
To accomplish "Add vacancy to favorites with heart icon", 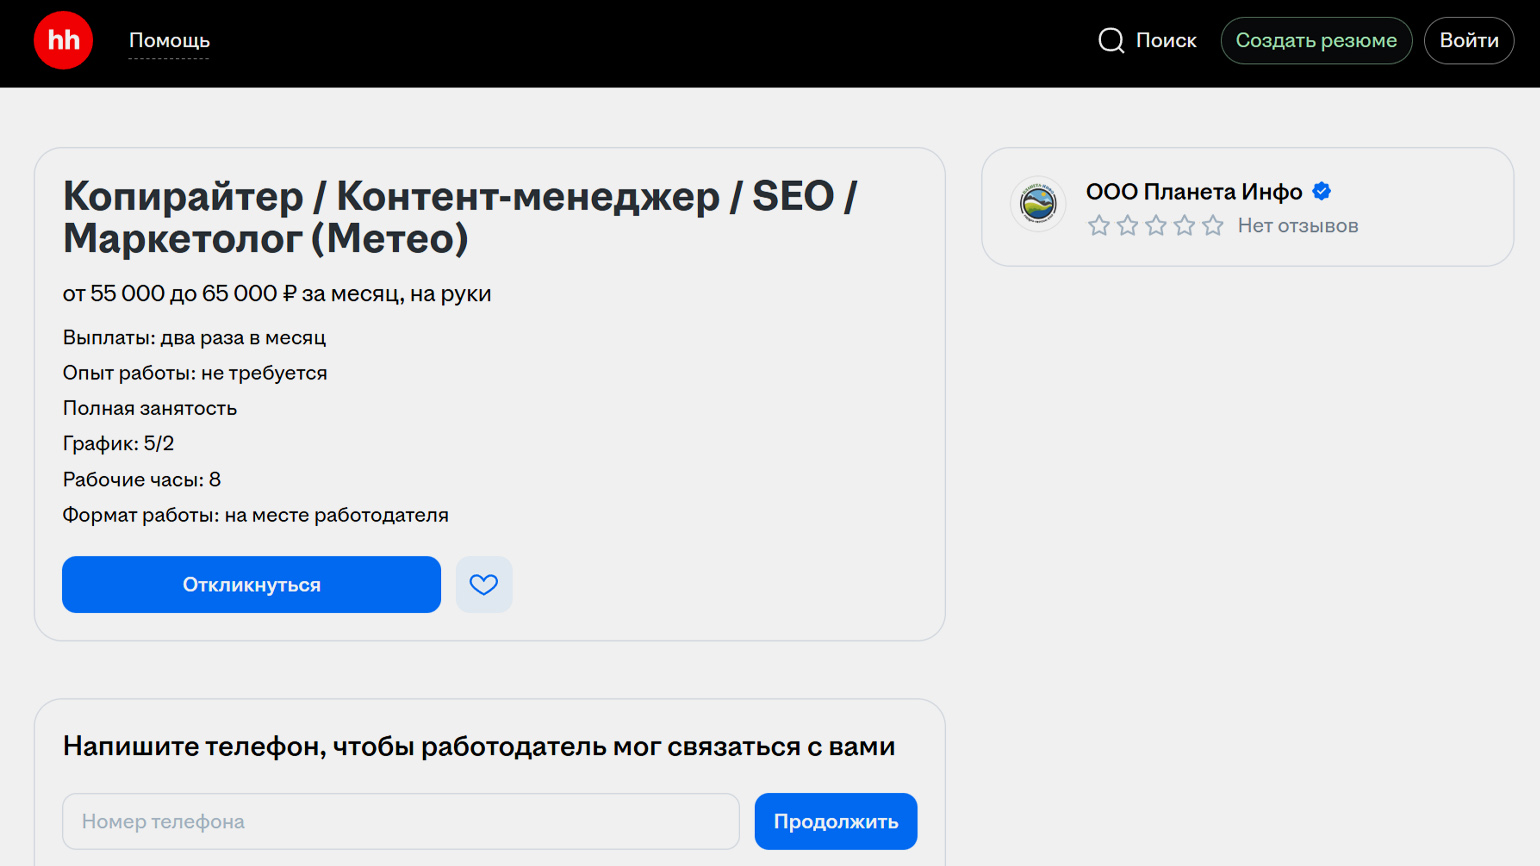I will [x=484, y=585].
